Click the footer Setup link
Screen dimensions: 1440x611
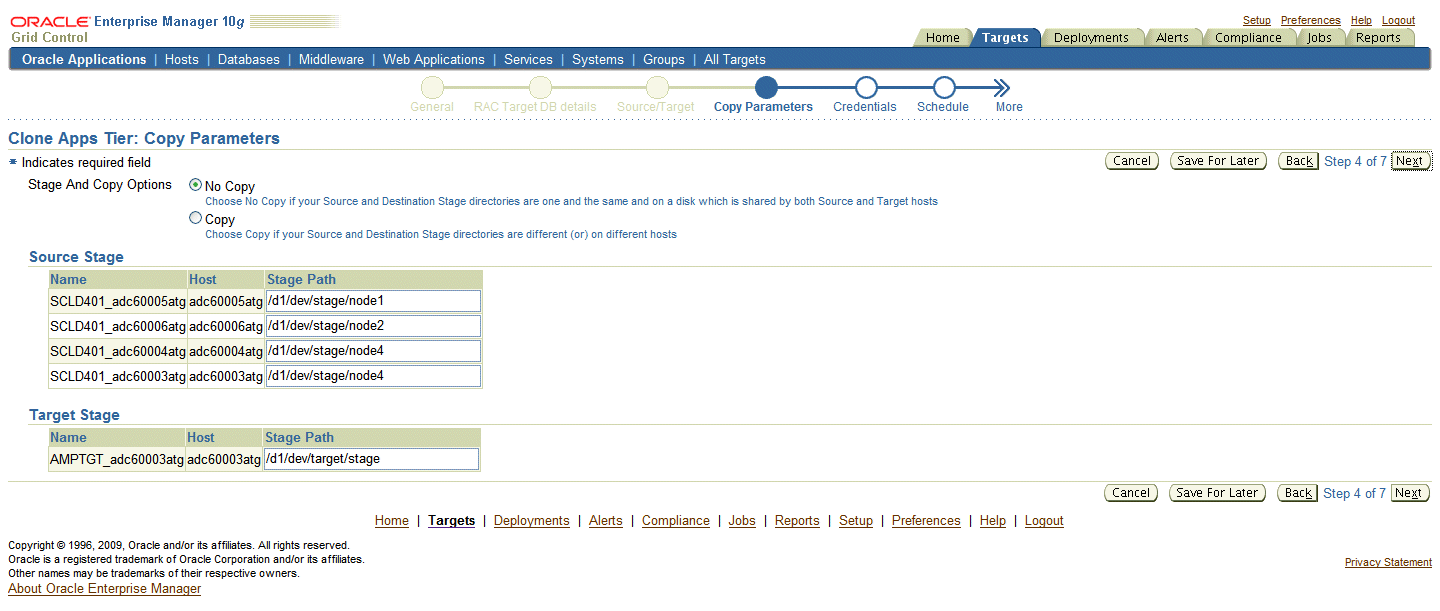tap(856, 521)
